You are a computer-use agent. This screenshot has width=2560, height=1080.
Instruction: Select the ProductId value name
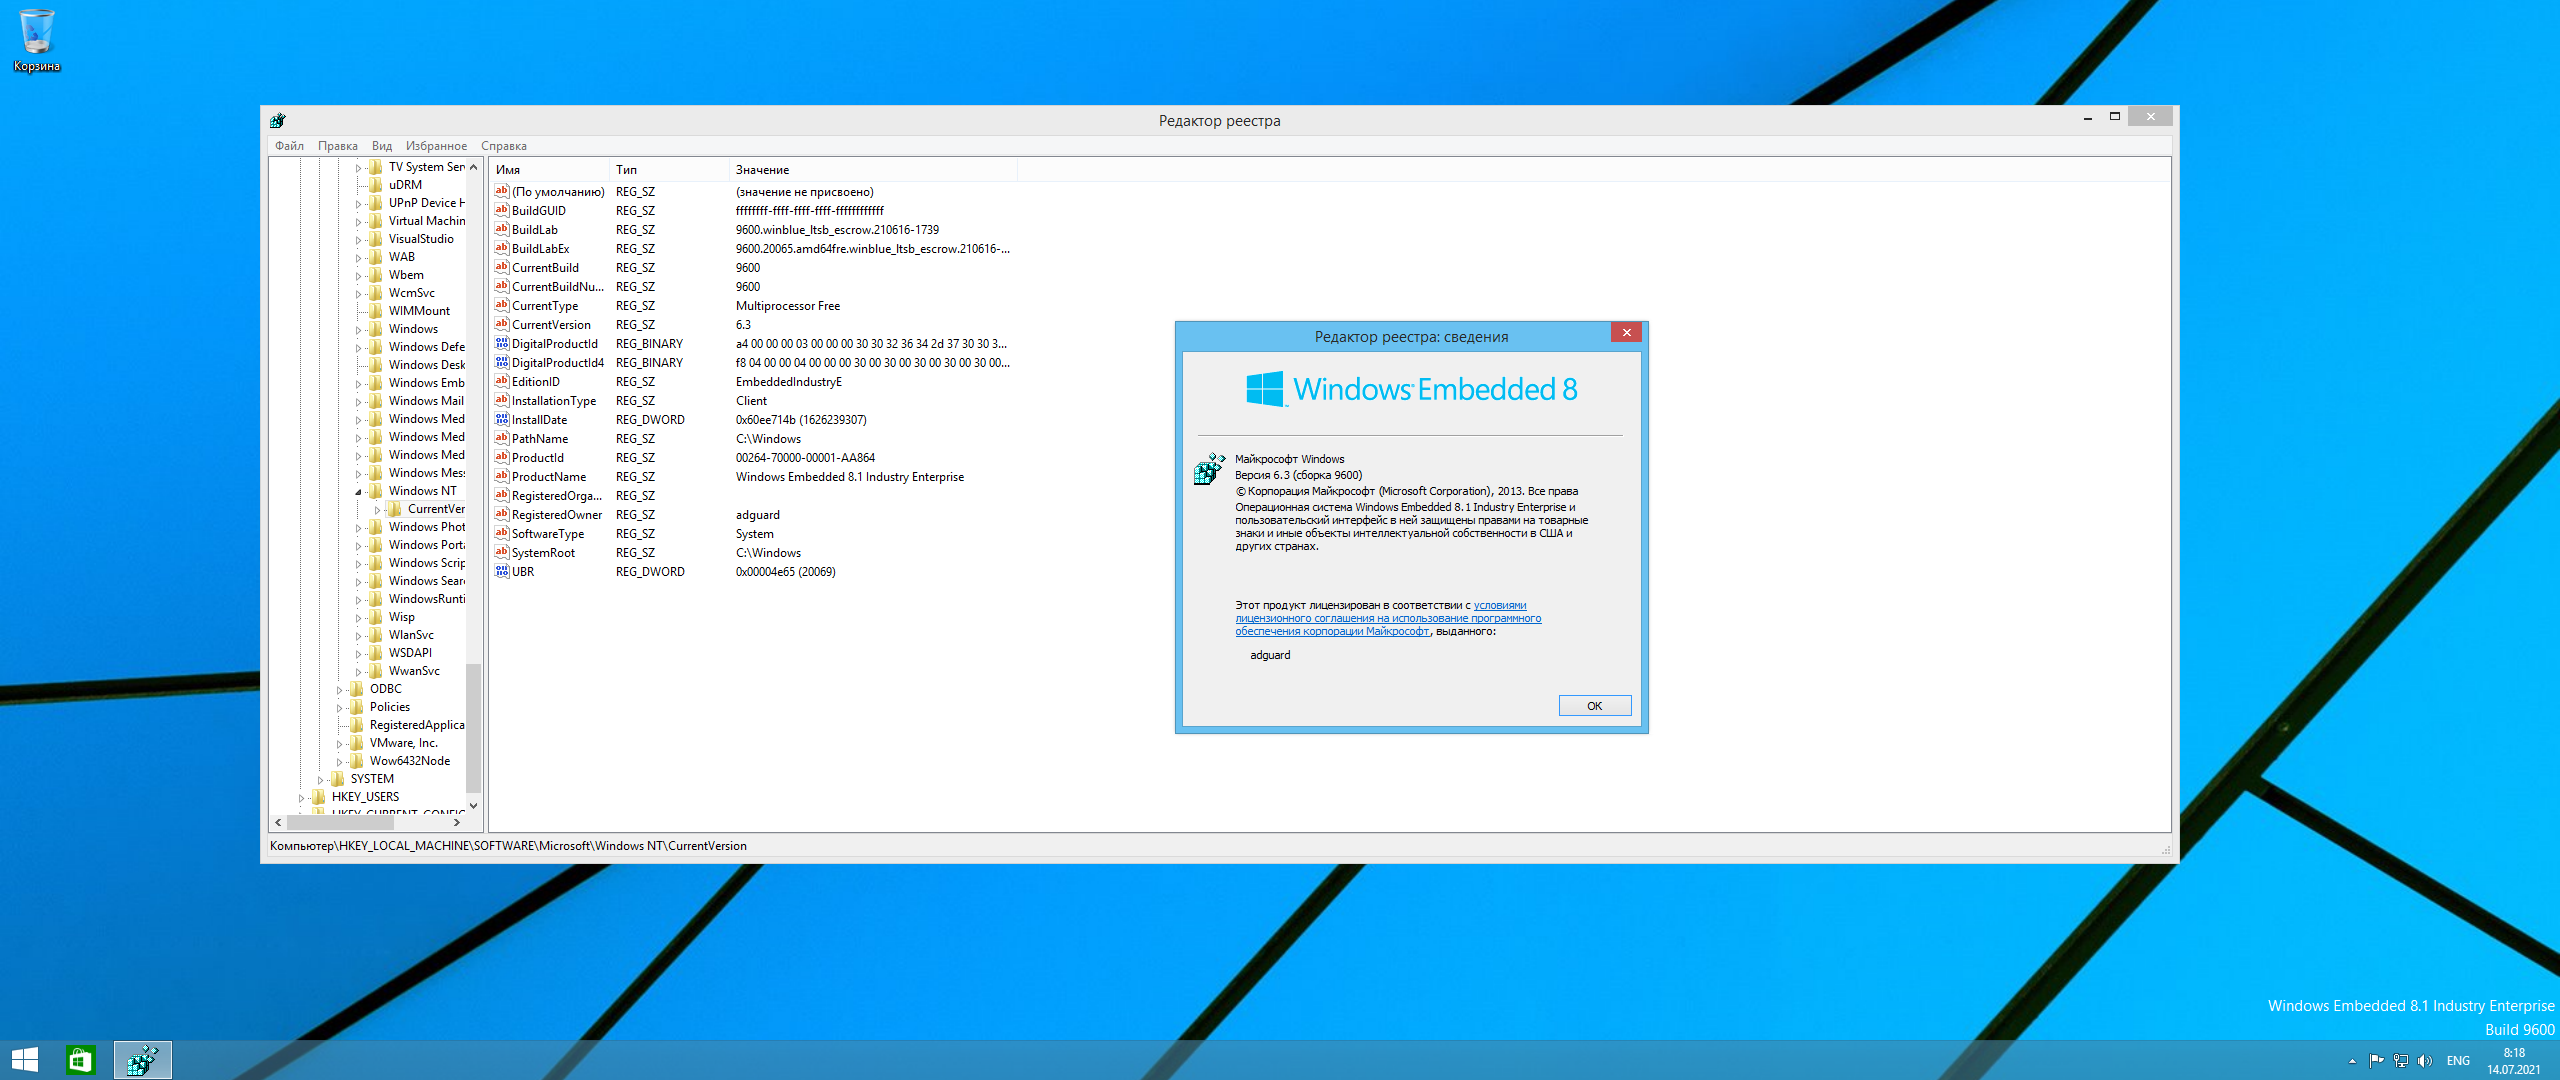click(x=538, y=457)
